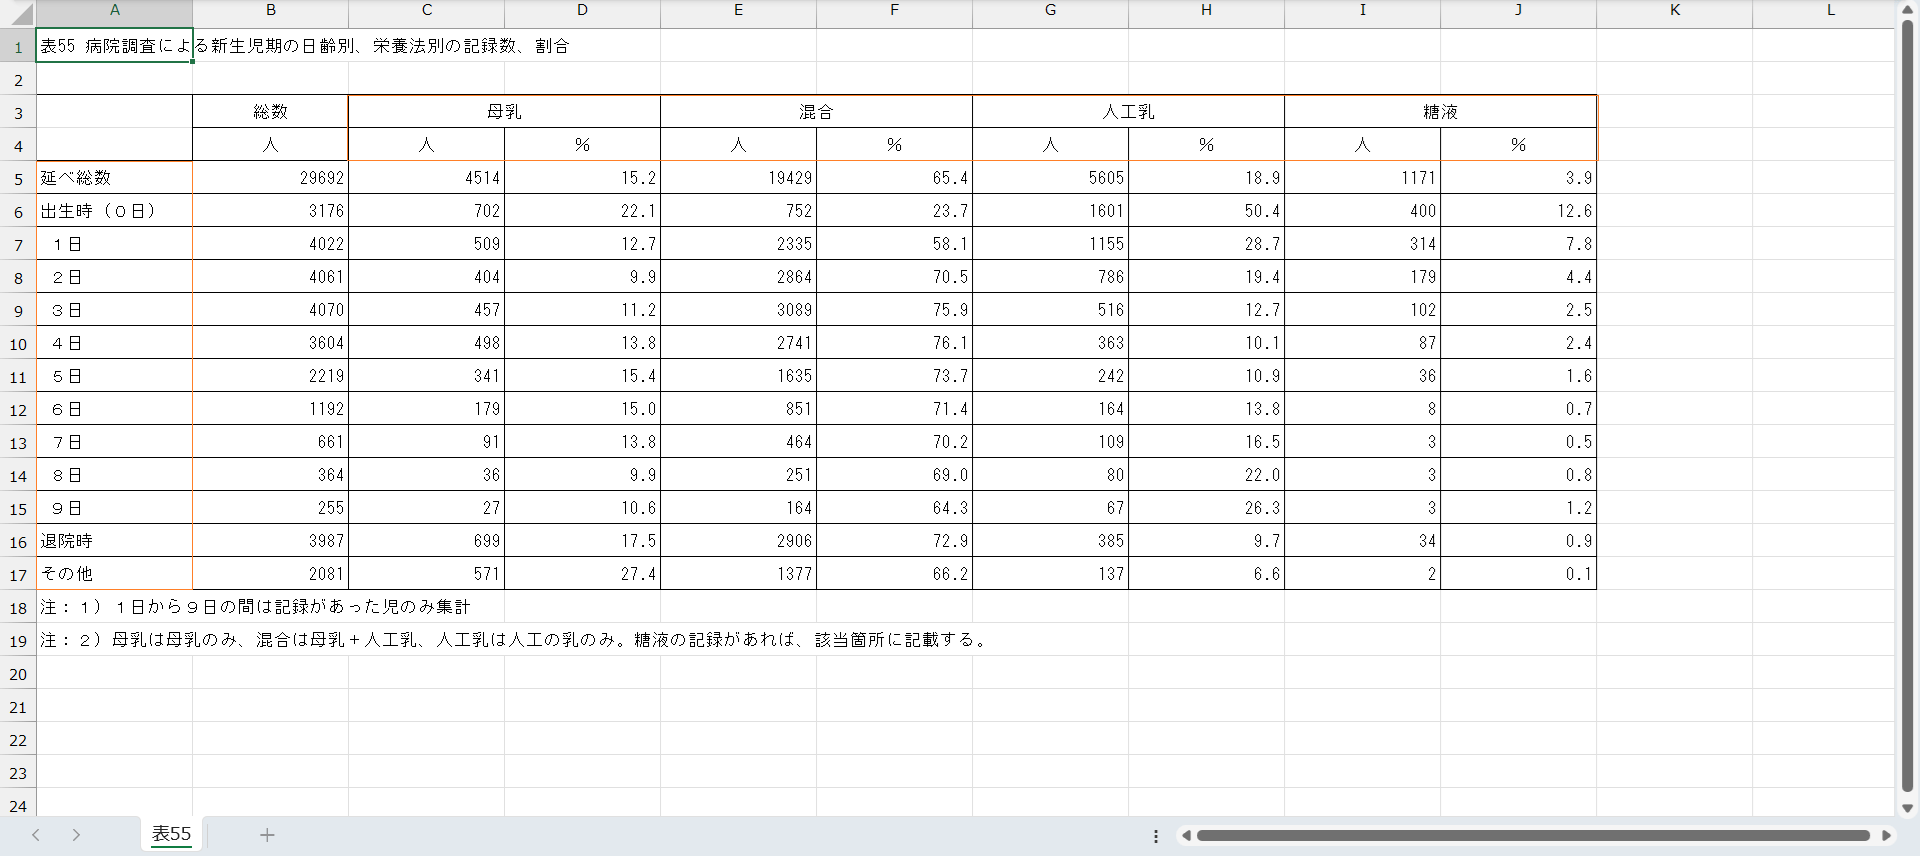This screenshot has width=1920, height=856.
Task: Click the three-dot handle beside horizontal scrollbar
Action: coord(1156,836)
